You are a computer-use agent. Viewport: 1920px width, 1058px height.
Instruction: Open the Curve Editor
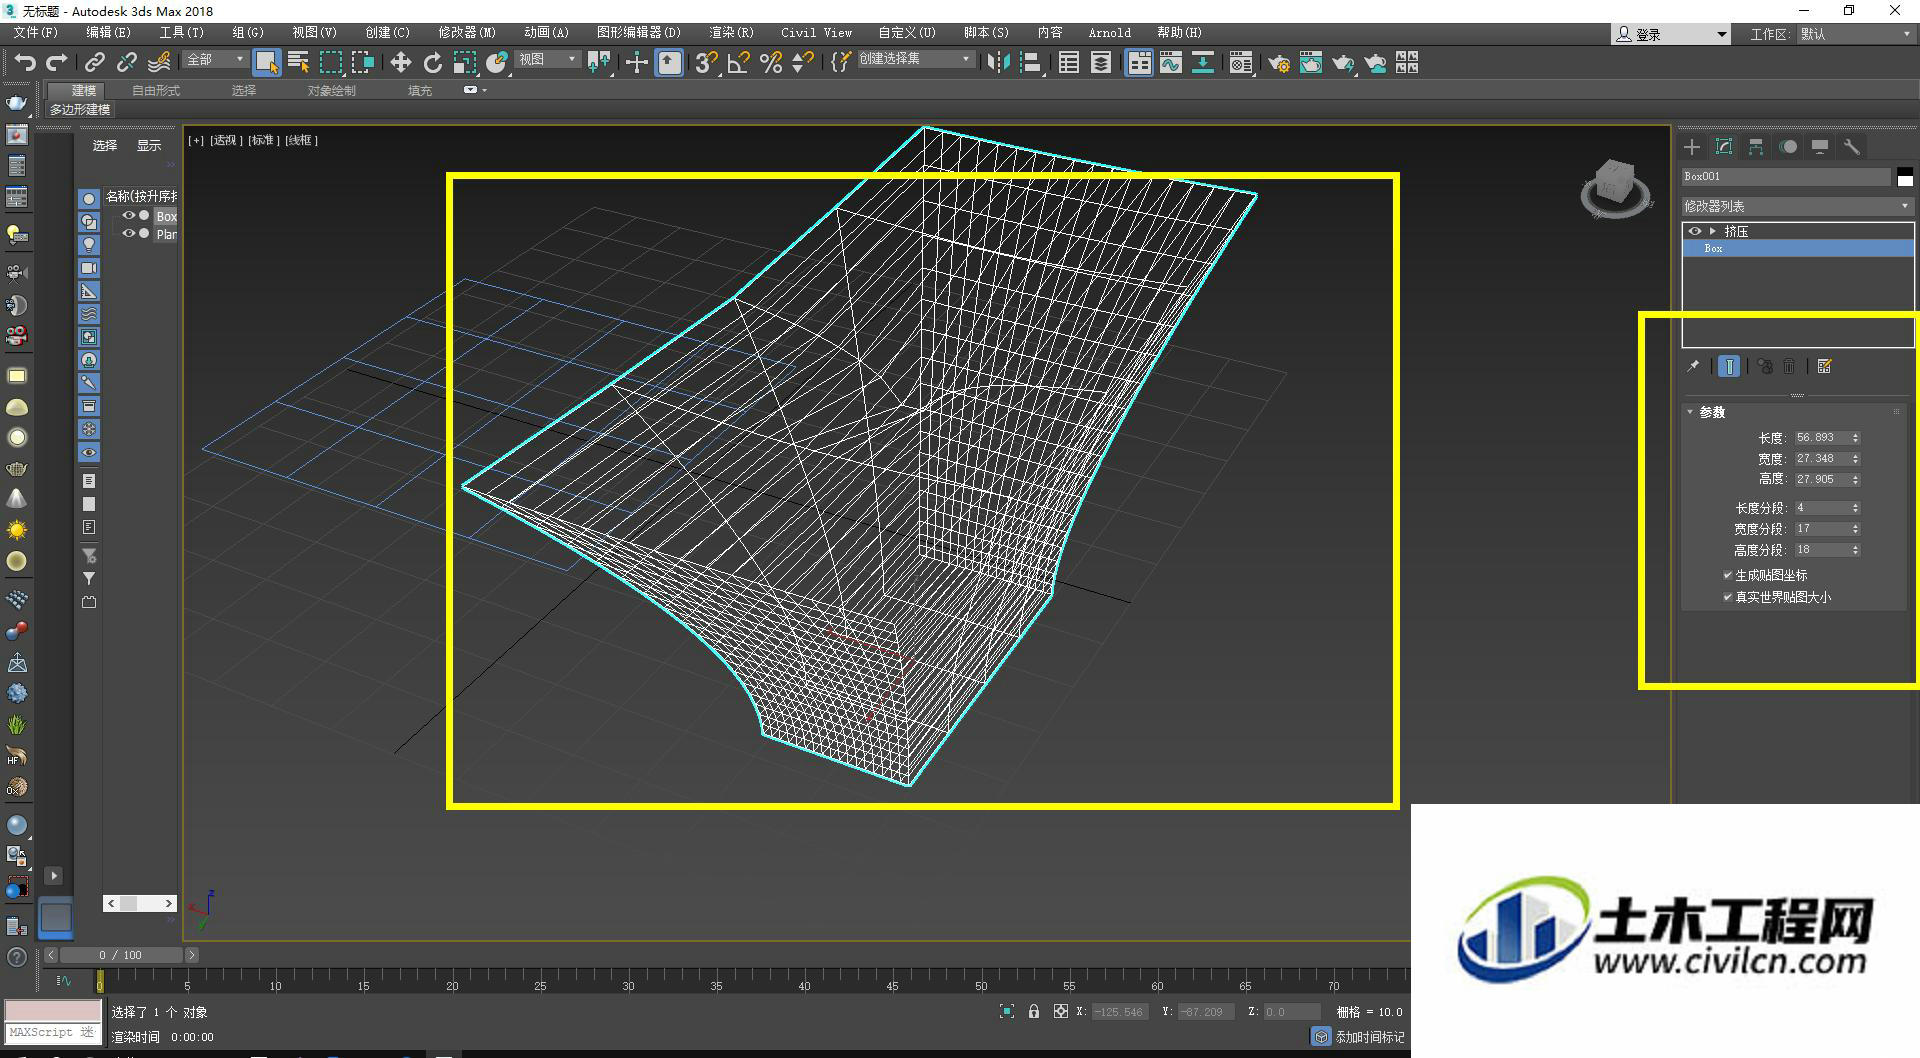[x=1171, y=63]
